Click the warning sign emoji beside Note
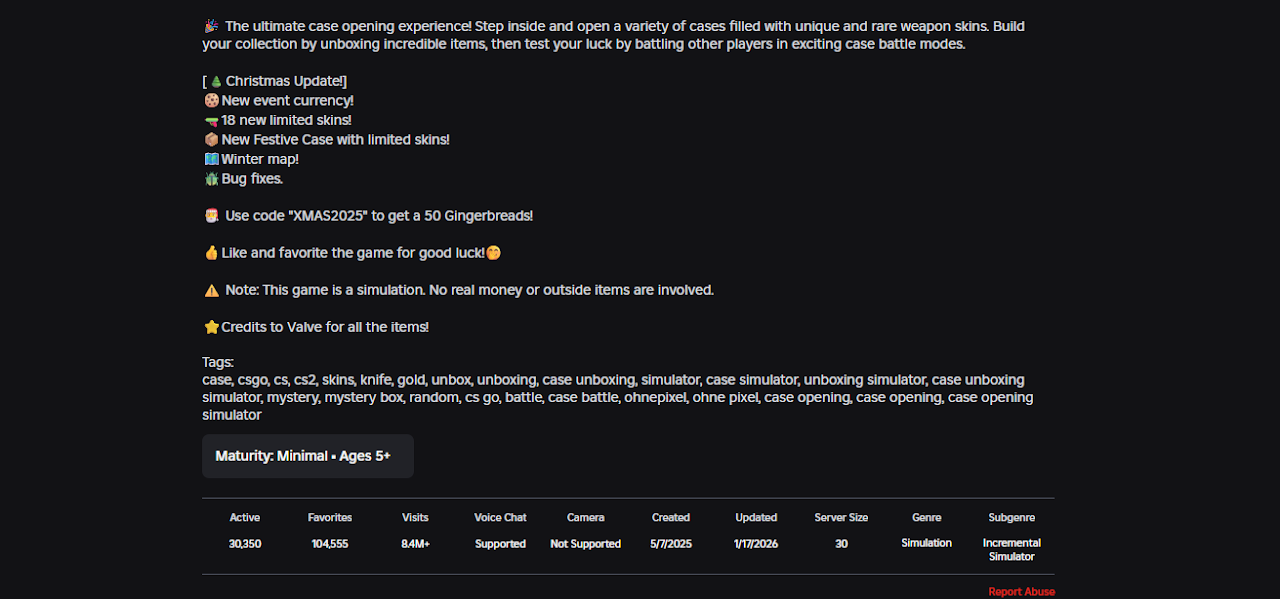The height and width of the screenshot is (599, 1280). [x=211, y=290]
